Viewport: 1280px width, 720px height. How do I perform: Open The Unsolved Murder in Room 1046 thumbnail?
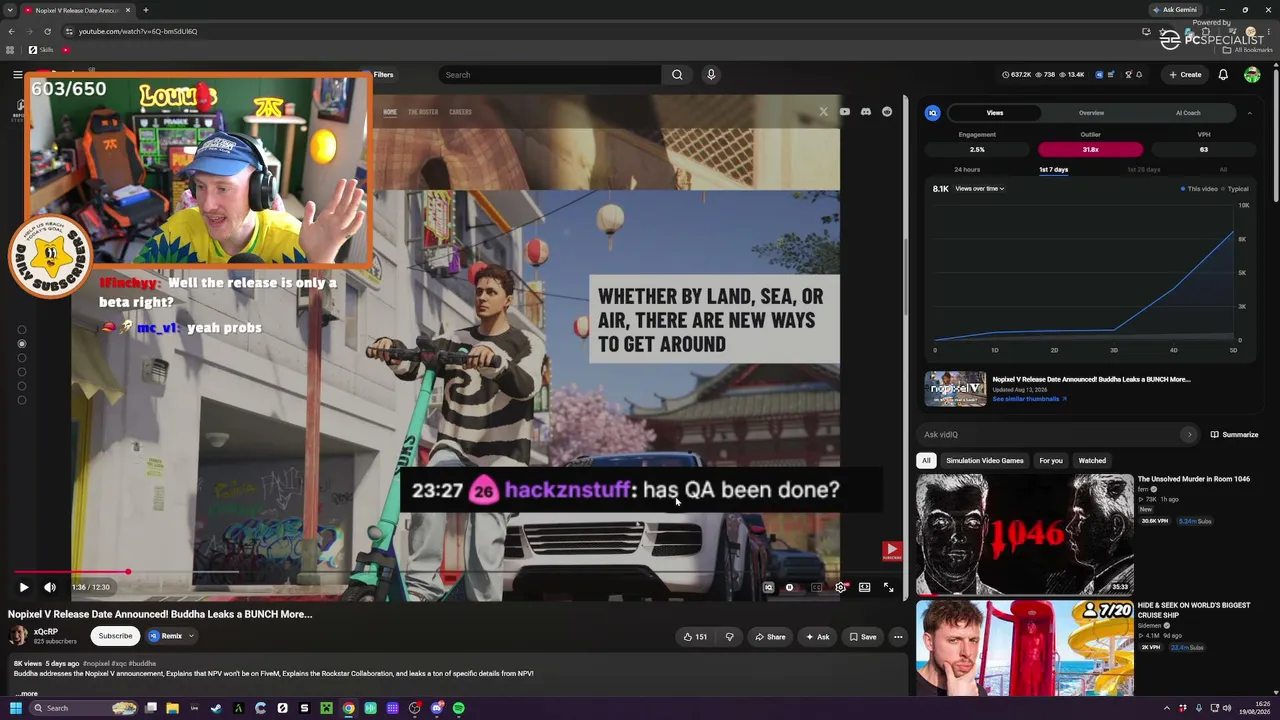pos(1025,535)
